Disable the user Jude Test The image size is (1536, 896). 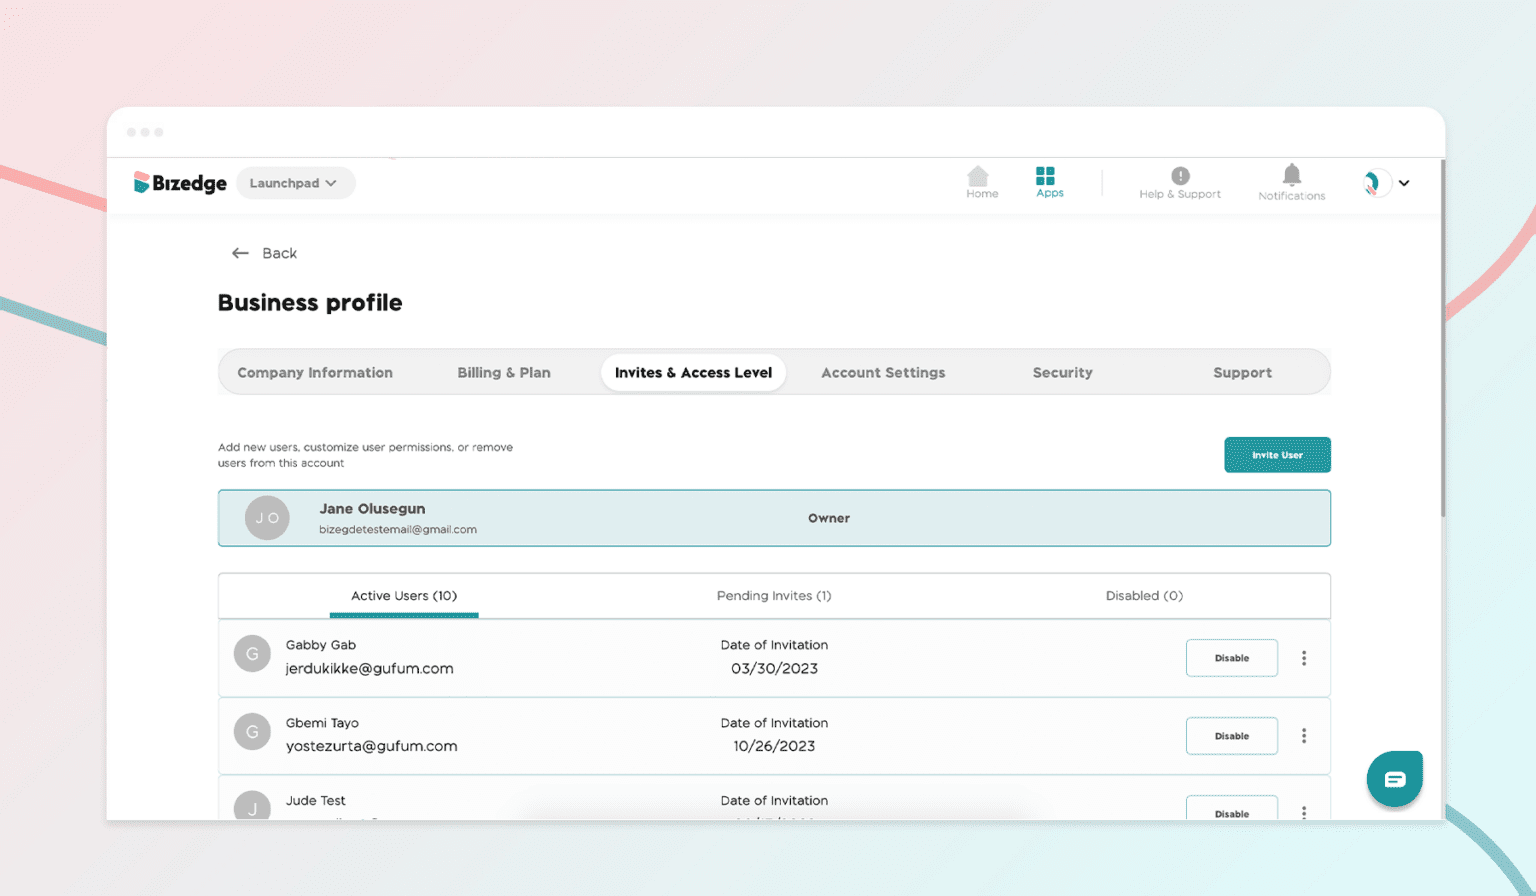1231,813
